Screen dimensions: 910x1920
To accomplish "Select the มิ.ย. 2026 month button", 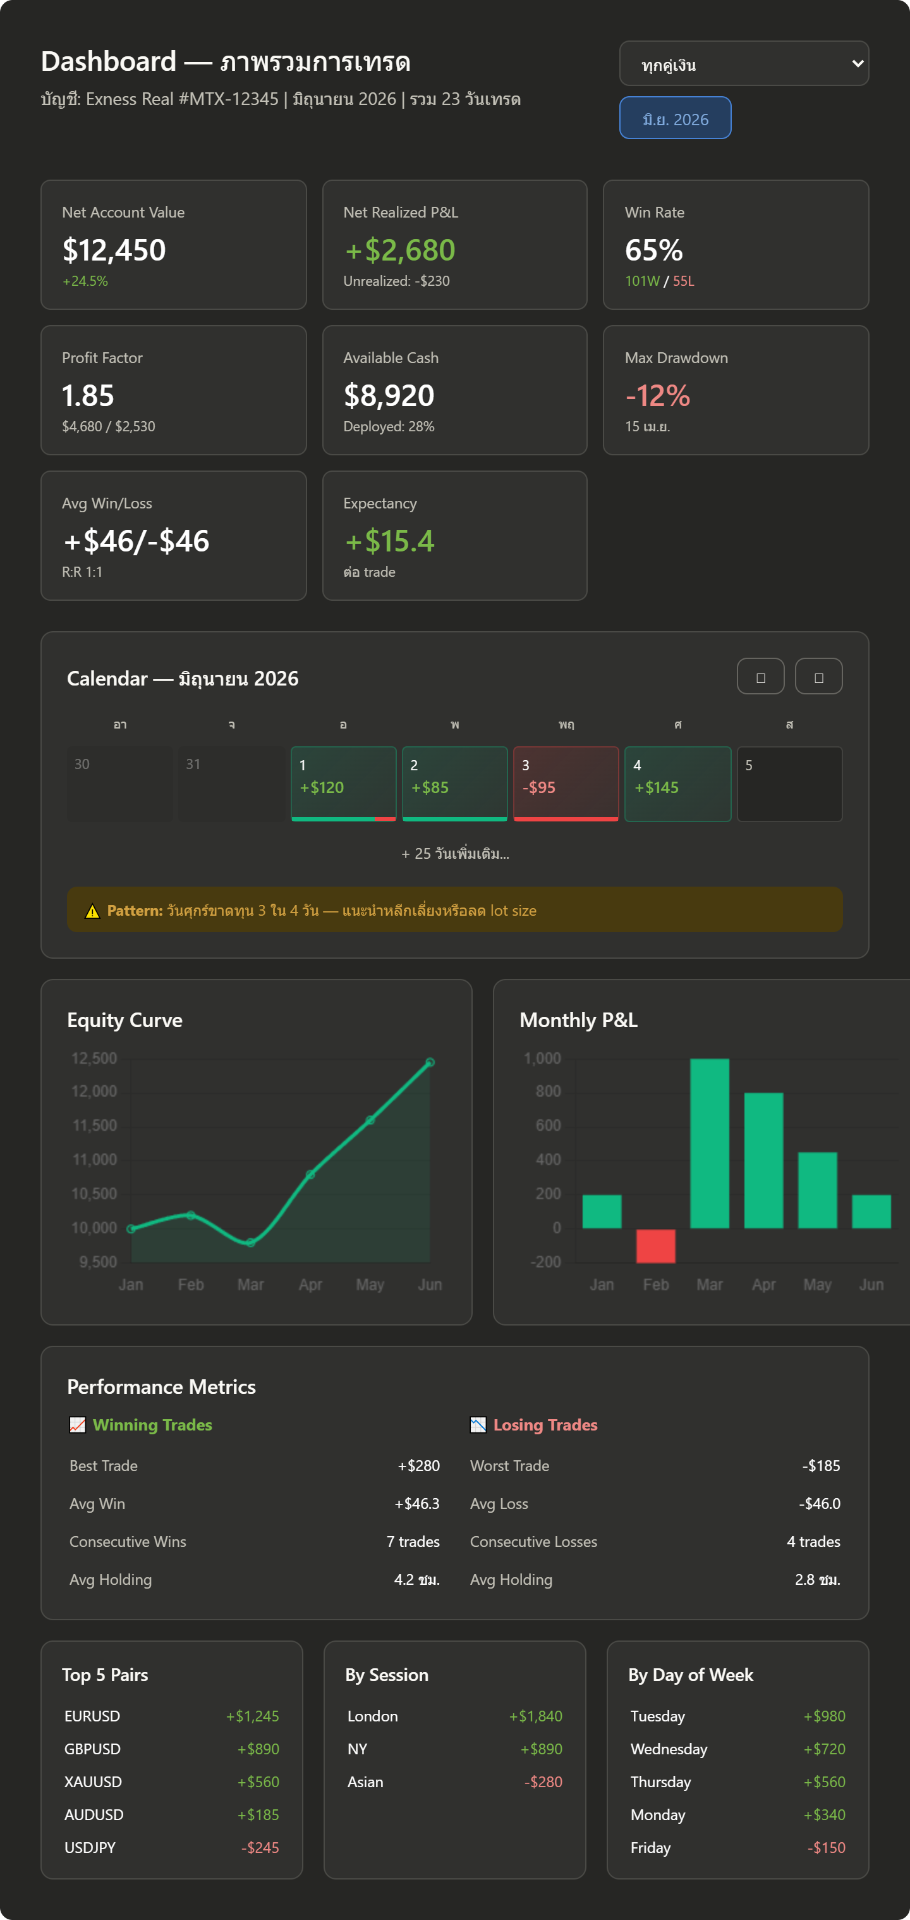I will pyautogui.click(x=675, y=118).
